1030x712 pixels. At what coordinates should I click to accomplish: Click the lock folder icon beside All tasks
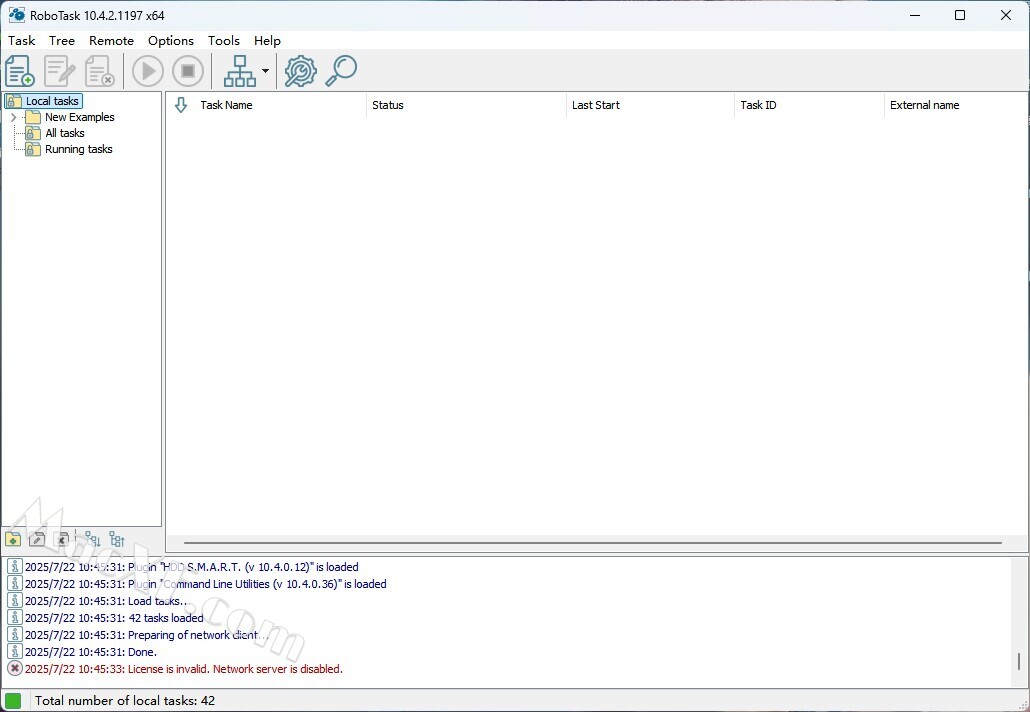[33, 133]
